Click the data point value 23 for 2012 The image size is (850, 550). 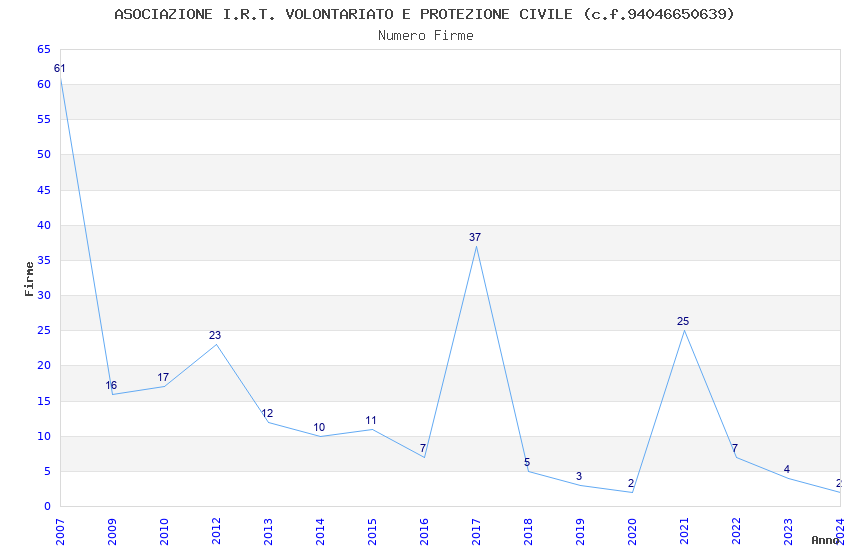[215, 335]
